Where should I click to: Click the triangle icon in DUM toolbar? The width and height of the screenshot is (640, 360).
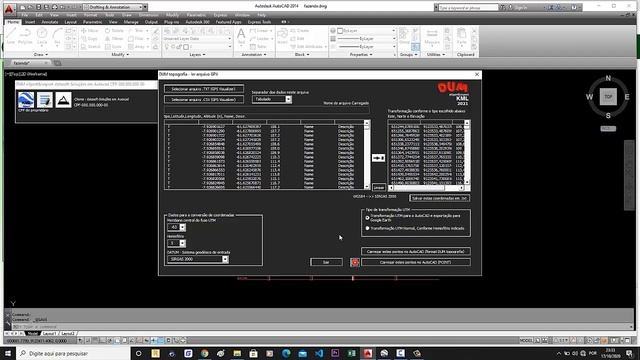63,100
